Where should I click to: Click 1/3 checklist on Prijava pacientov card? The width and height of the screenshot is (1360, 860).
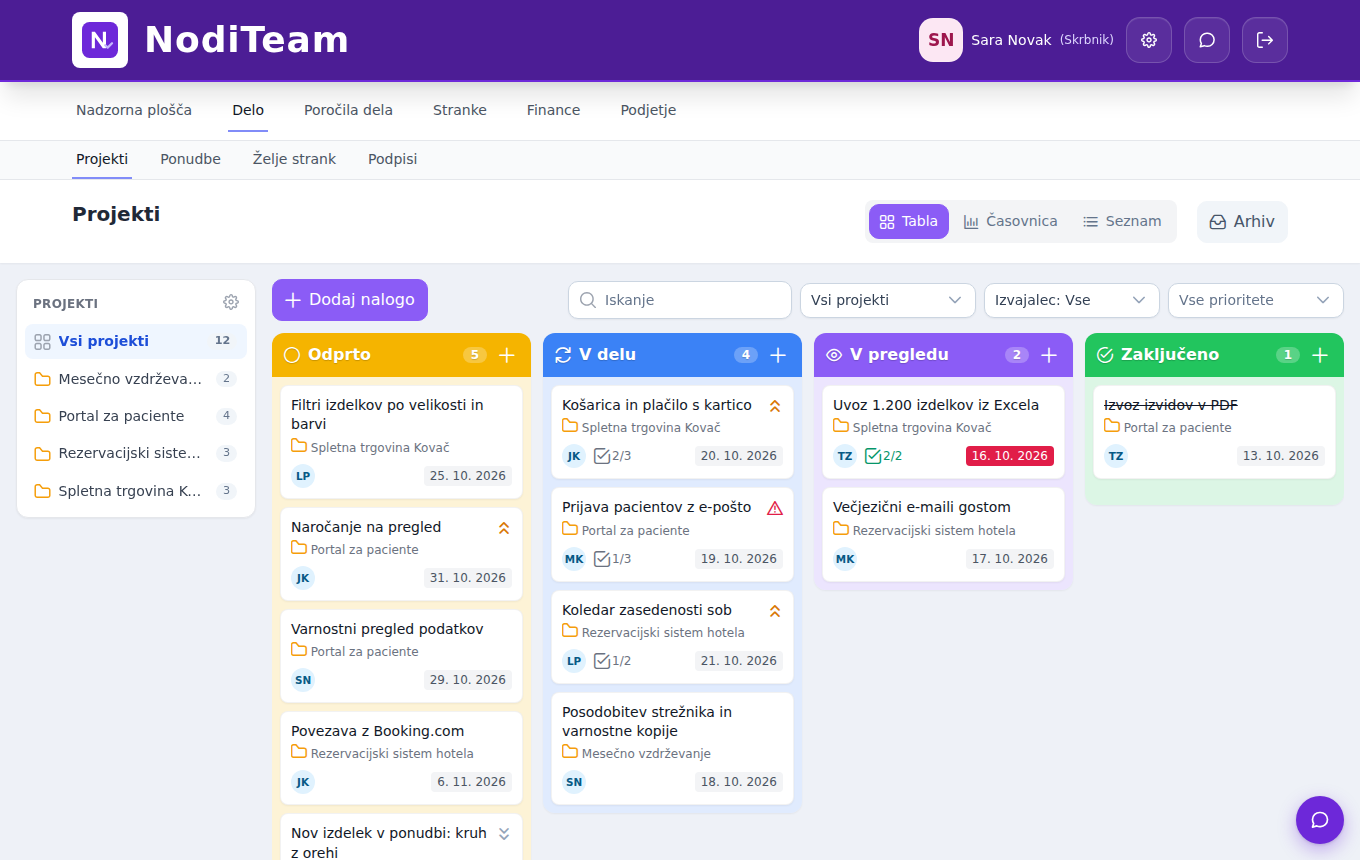coord(613,559)
